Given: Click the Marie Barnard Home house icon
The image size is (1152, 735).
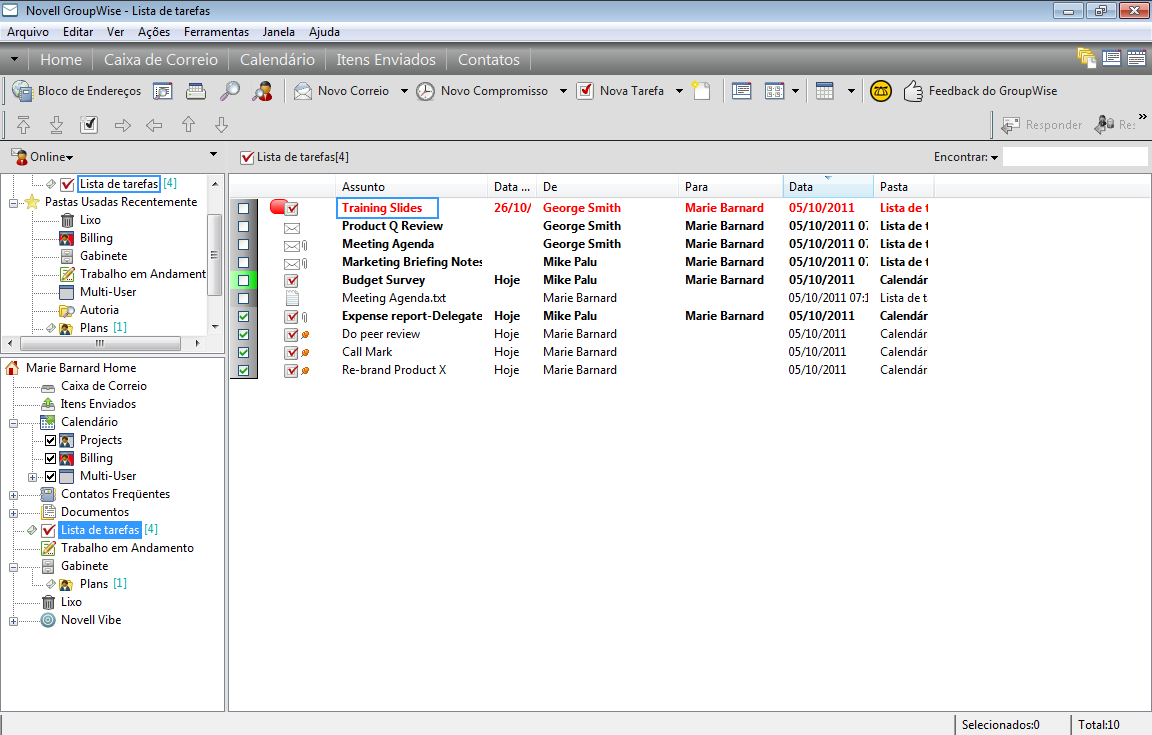Looking at the screenshot, I should pos(12,368).
